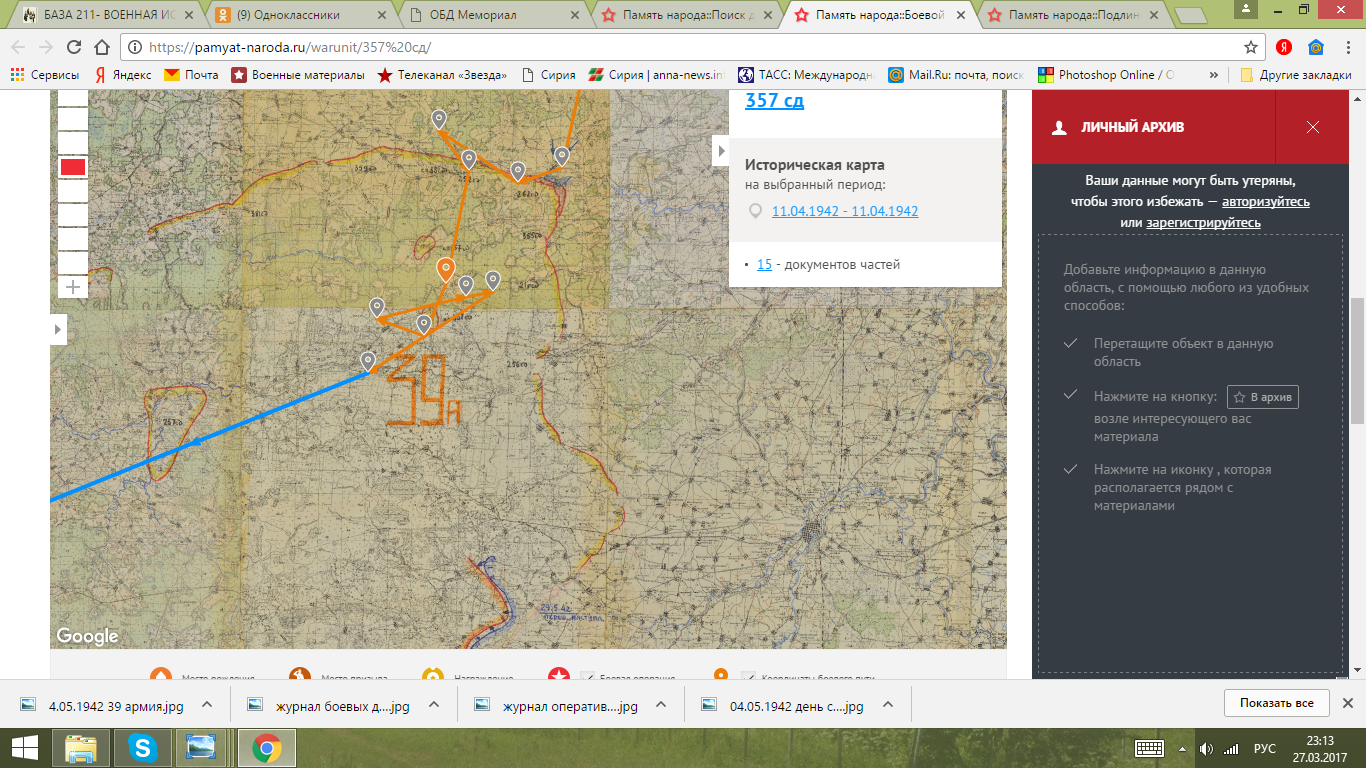This screenshot has width=1366, height=768.
Task: Open the 11.04.1942 - 11.04.1942 date link
Action: (845, 211)
